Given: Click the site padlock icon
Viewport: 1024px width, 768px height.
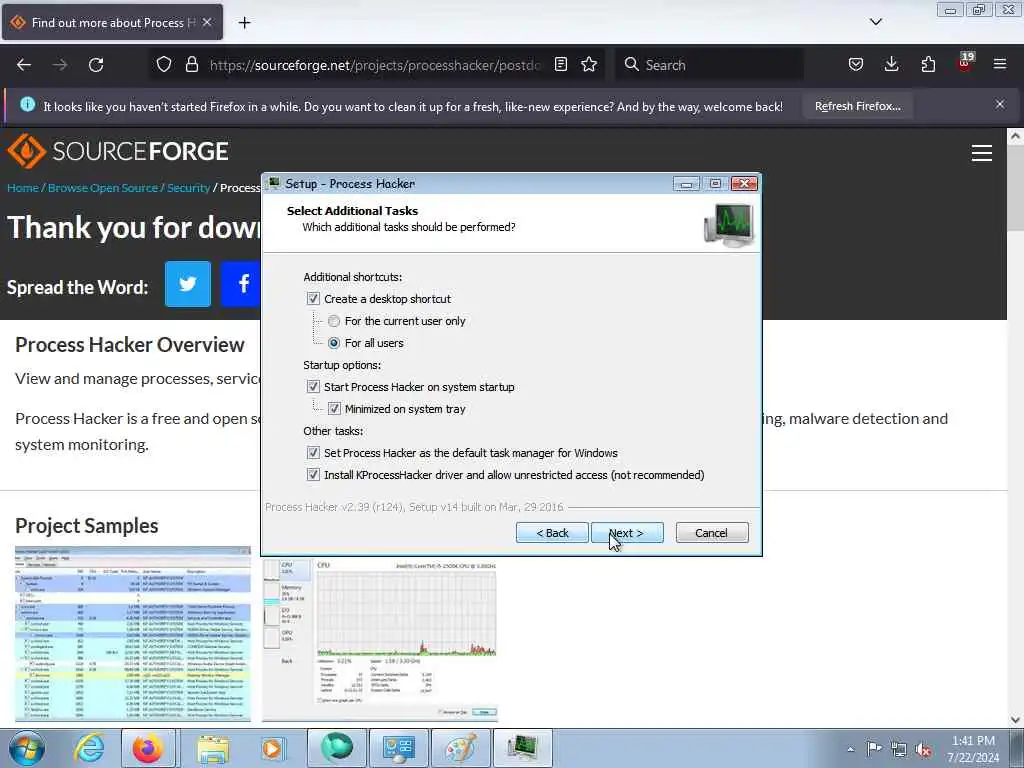Looking at the screenshot, I should coord(191,64).
